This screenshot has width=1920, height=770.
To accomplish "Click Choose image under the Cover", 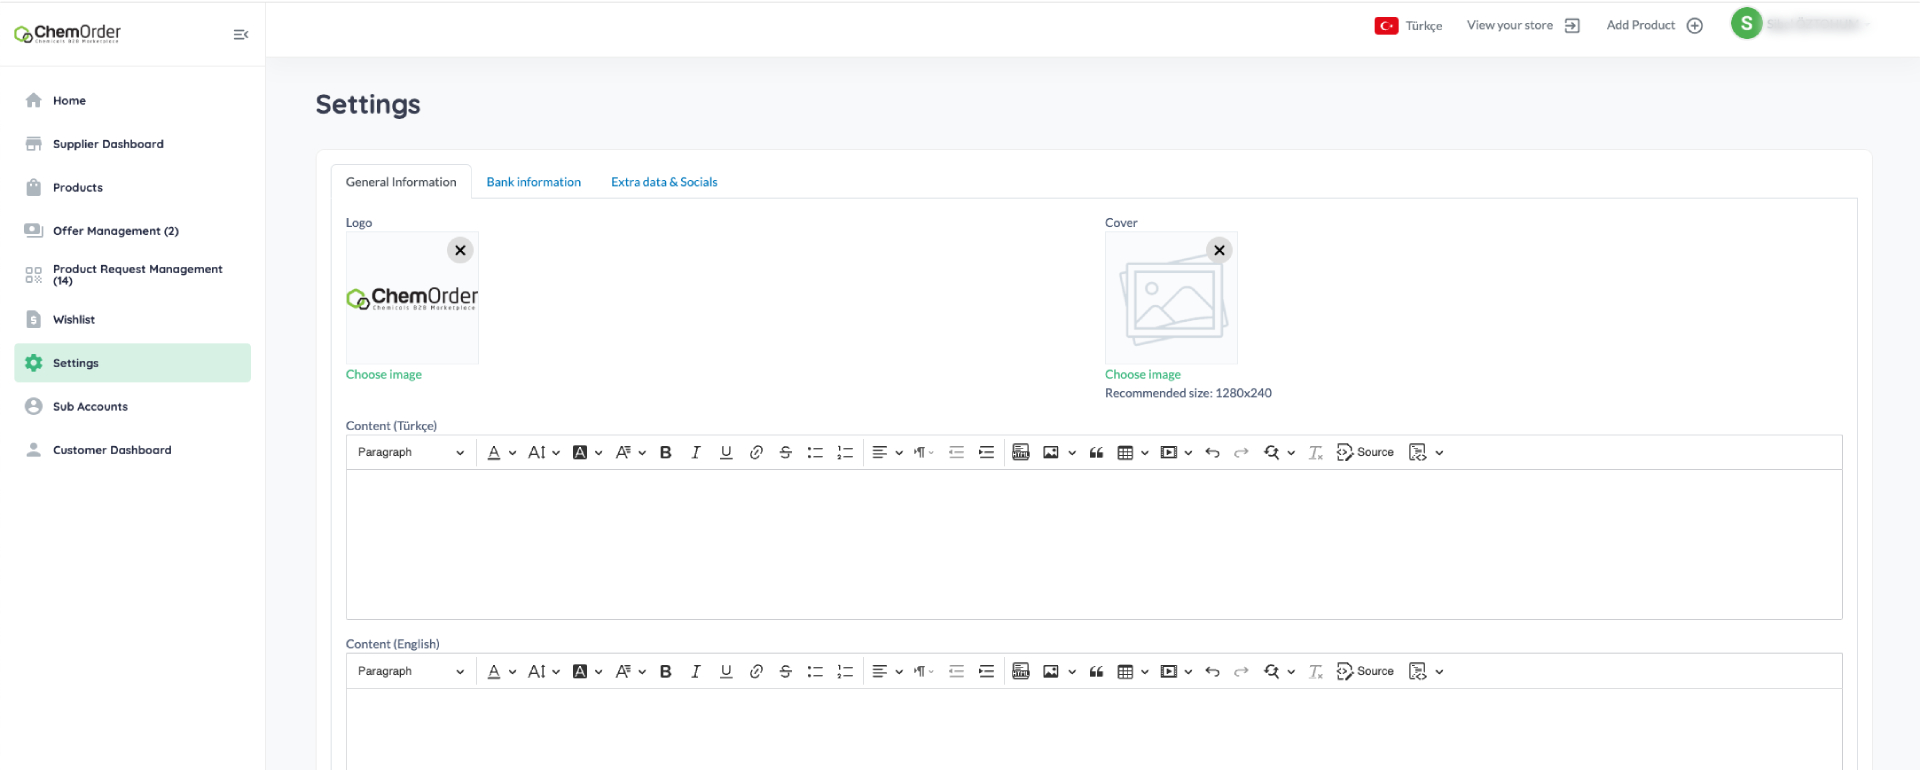I will (x=1142, y=375).
